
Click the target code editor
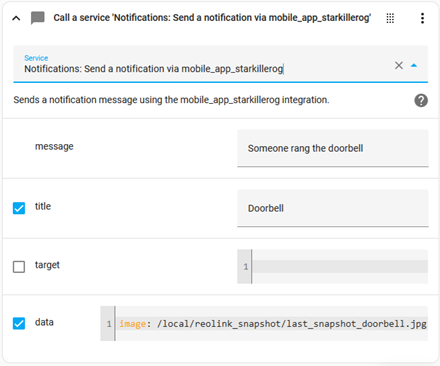pos(333,267)
